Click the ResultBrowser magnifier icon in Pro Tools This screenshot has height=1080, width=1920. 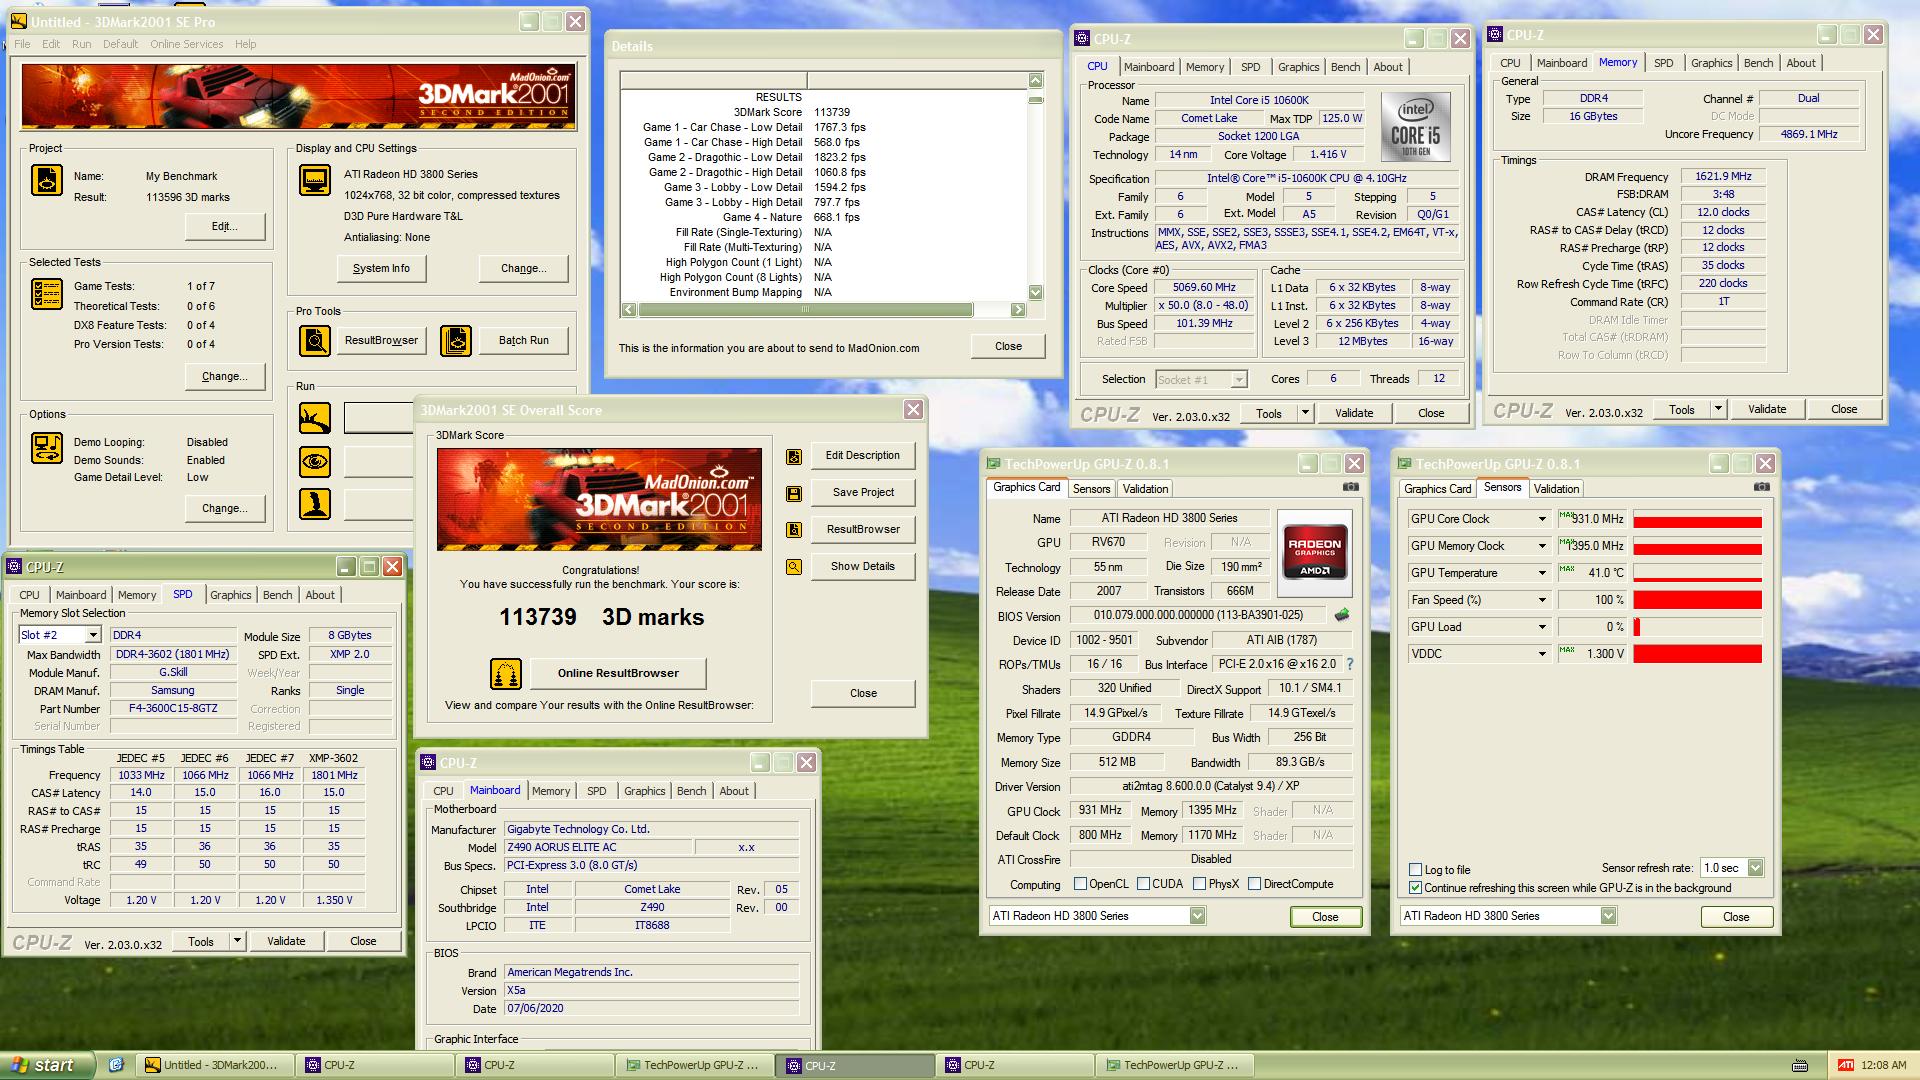pos(315,341)
